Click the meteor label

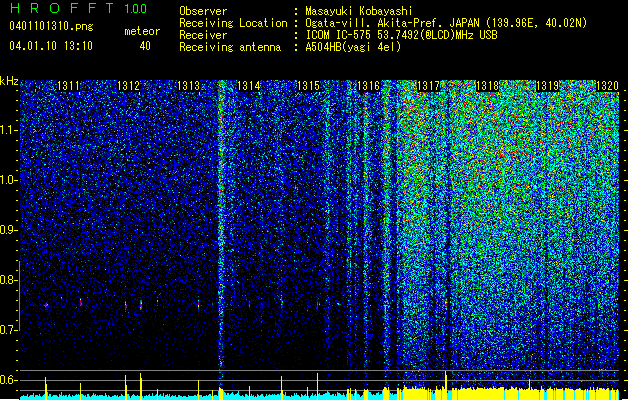click(x=142, y=31)
